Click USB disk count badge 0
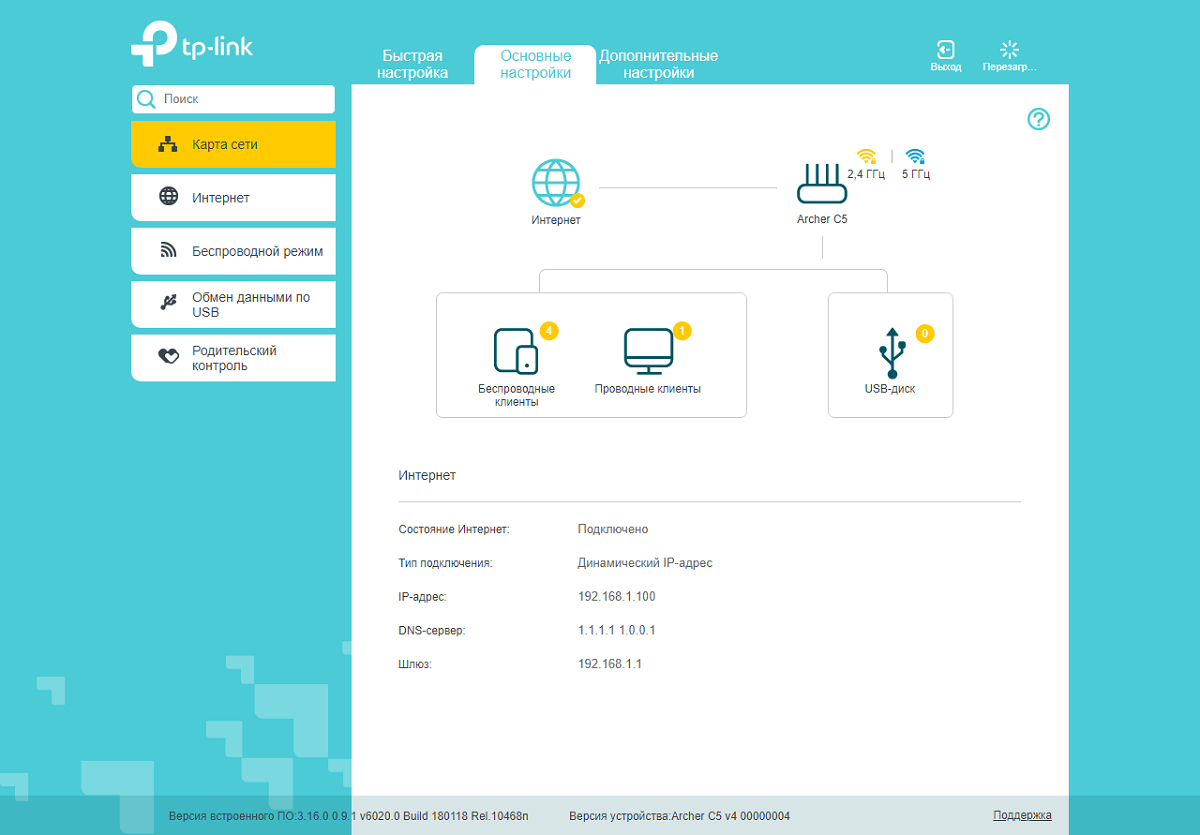This screenshot has height=835, width=1200. [x=925, y=333]
